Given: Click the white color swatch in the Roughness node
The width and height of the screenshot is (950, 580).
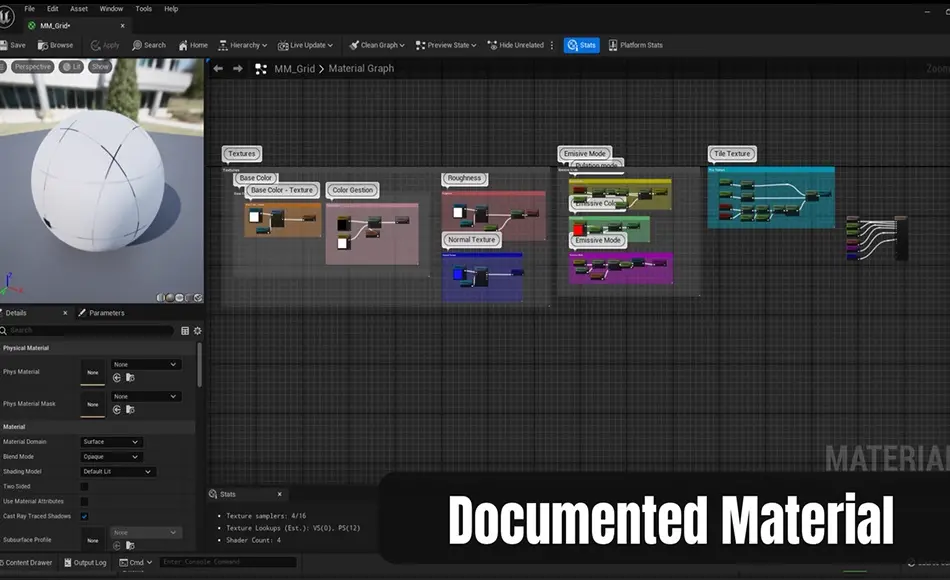Looking at the screenshot, I should pos(458,212).
